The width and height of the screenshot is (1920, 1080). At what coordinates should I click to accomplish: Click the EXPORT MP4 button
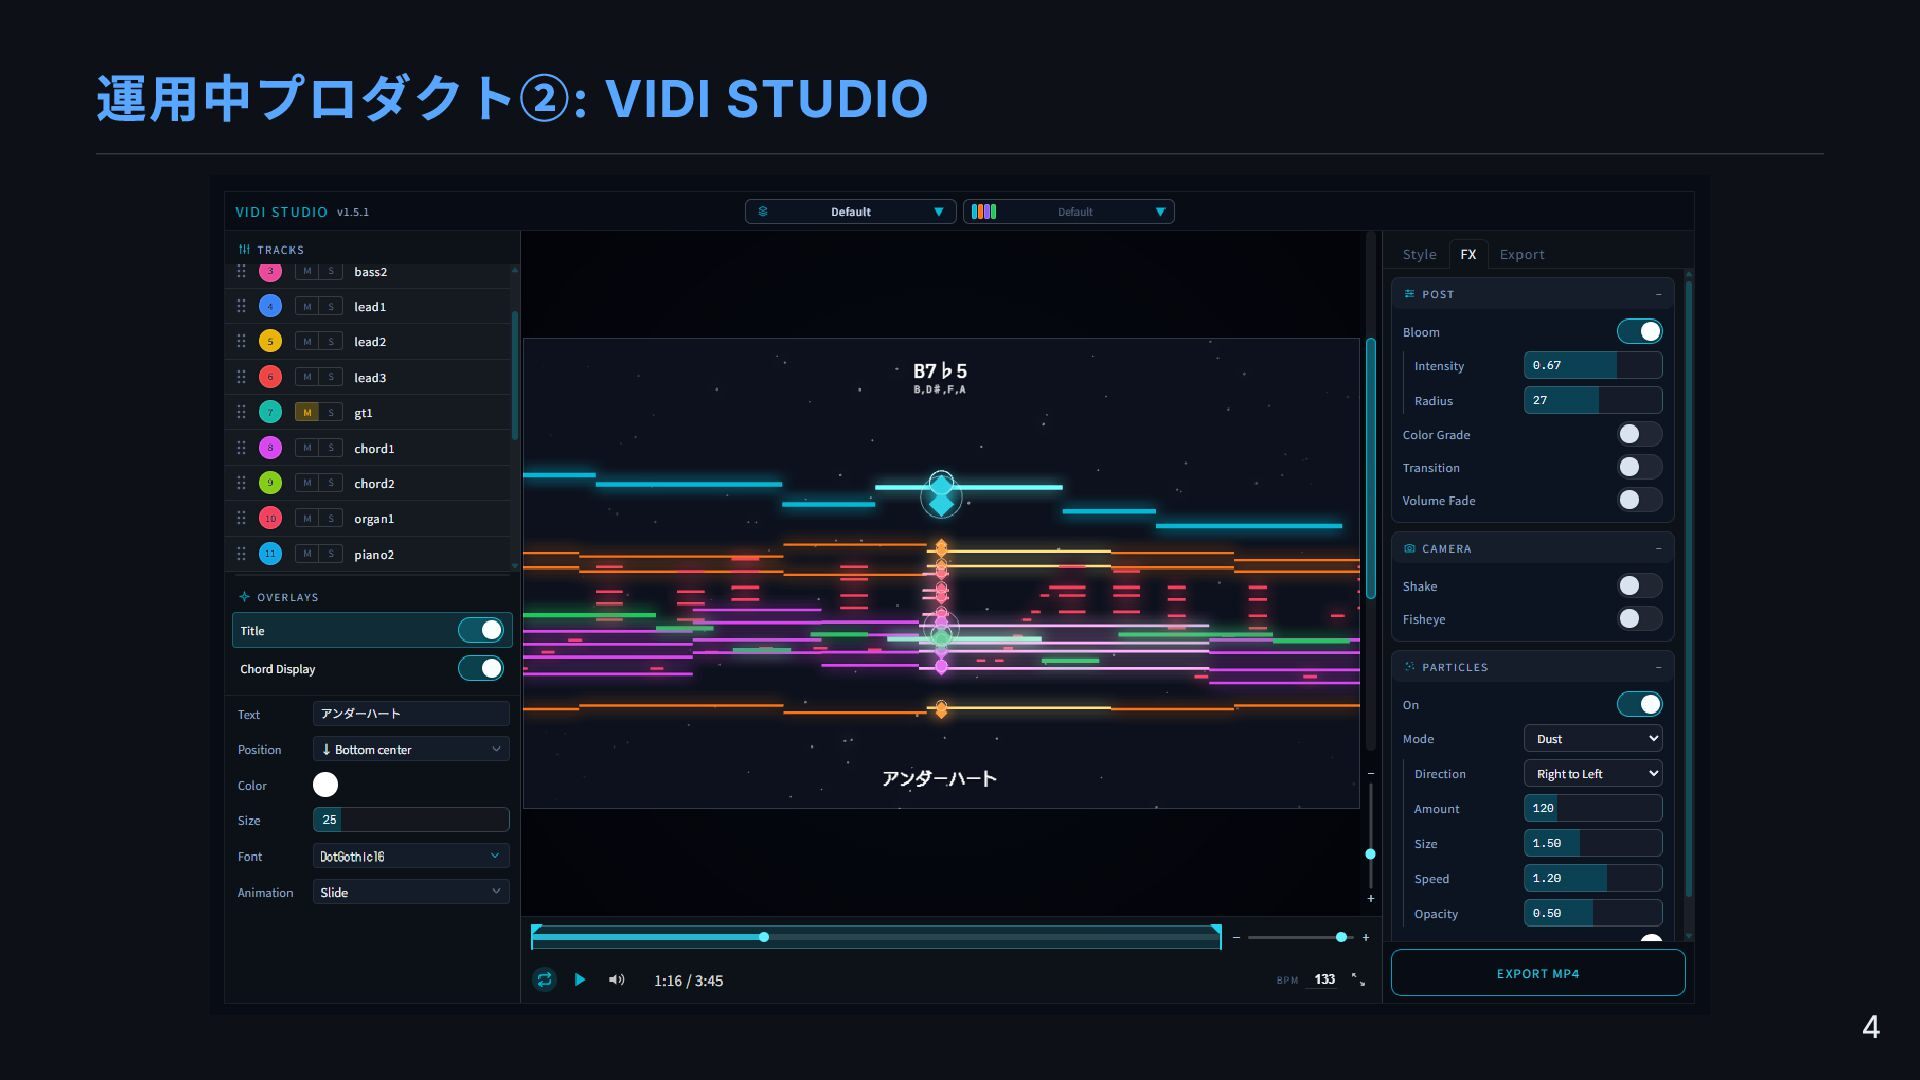tap(1538, 973)
